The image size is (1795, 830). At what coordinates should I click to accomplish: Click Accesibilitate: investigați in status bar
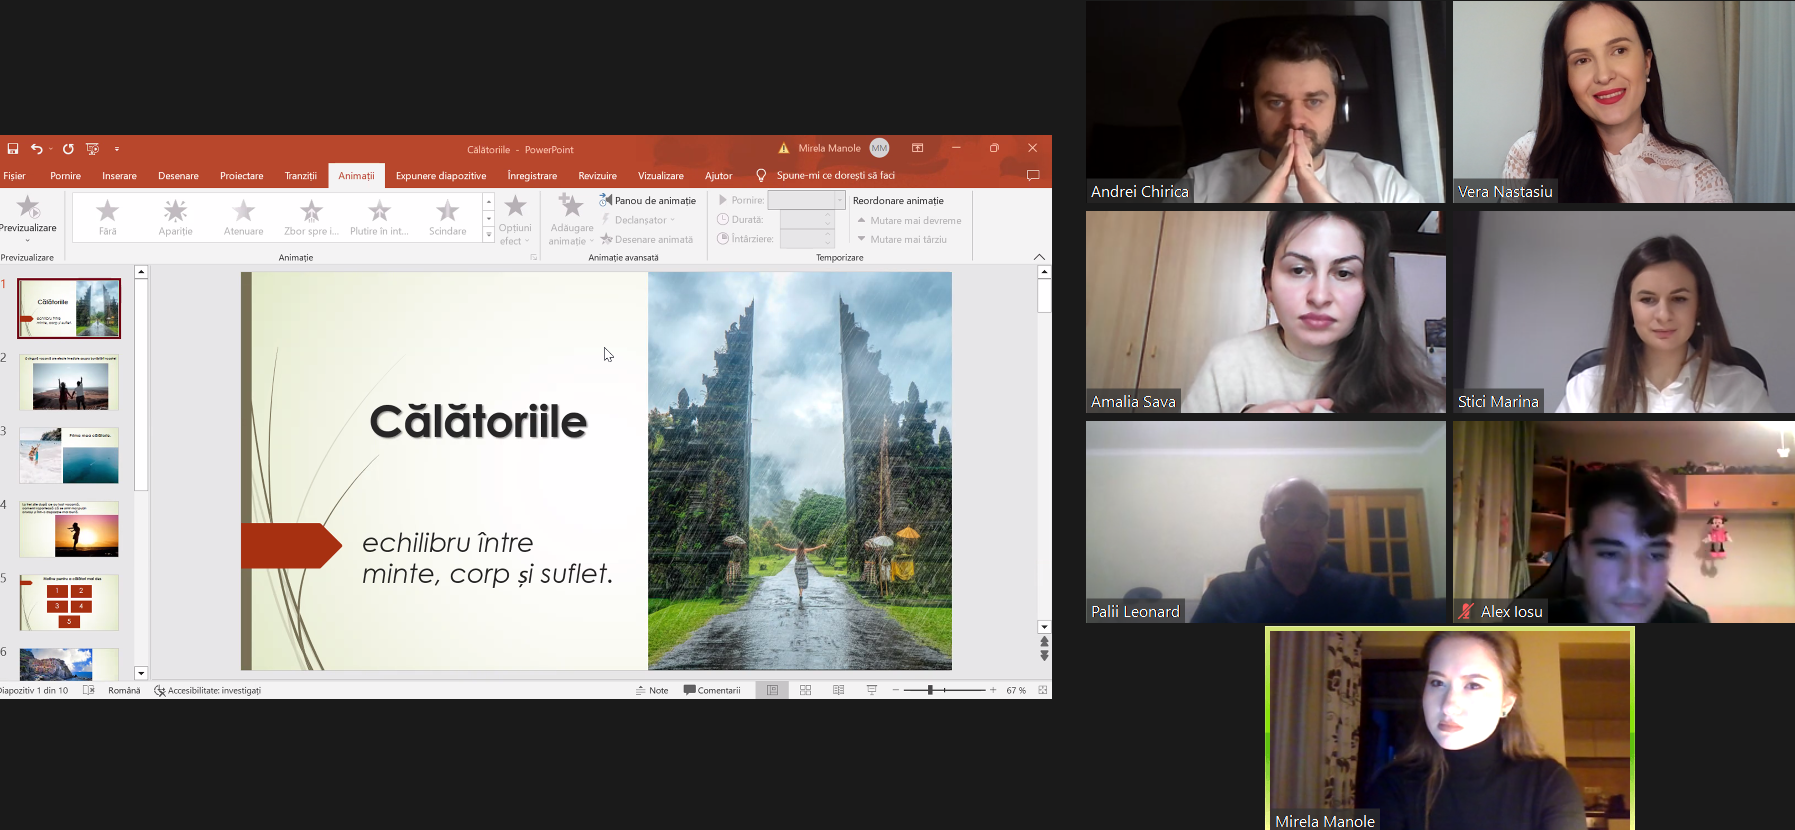pyautogui.click(x=208, y=690)
